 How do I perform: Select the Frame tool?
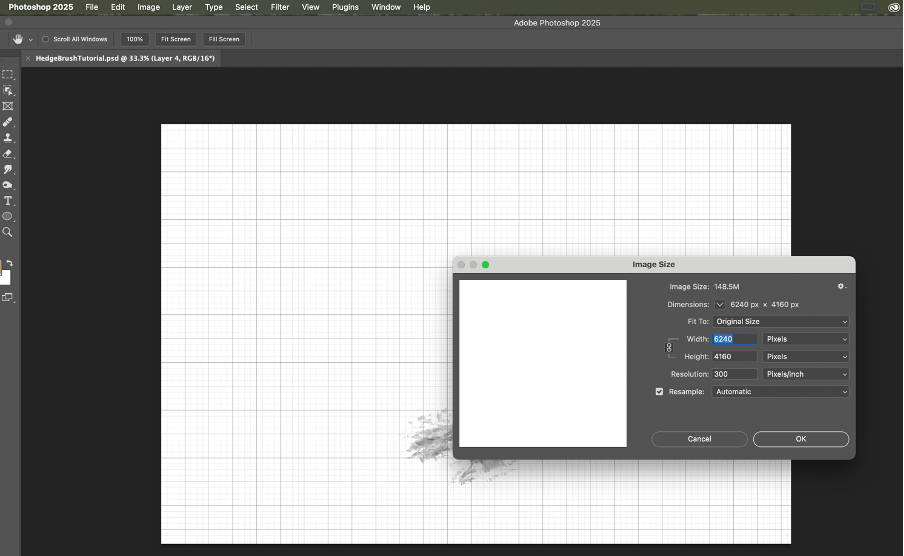click(x=8, y=106)
